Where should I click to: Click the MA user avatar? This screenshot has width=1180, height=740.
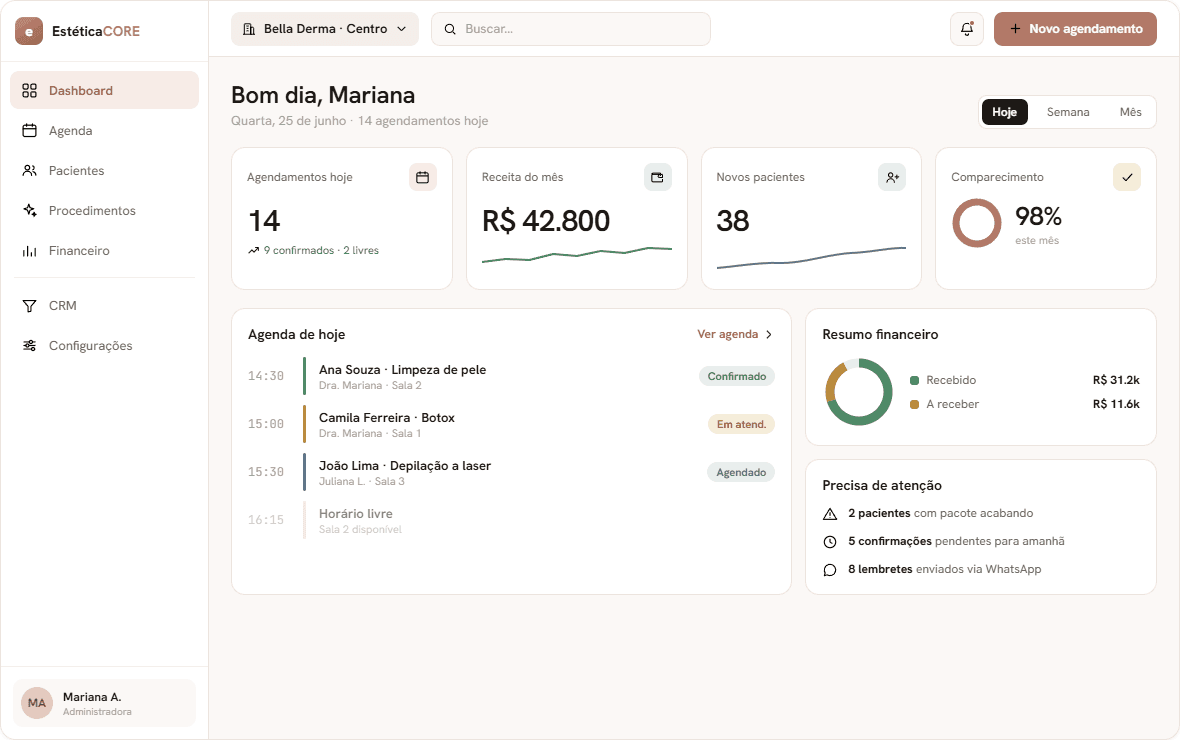36,703
